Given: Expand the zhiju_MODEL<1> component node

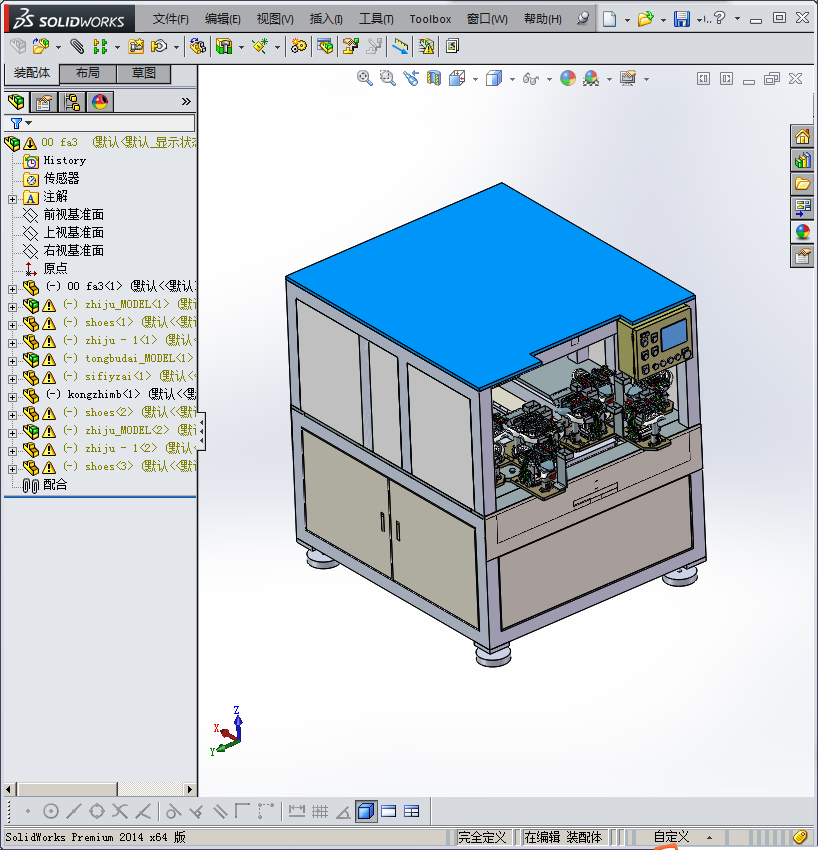Looking at the screenshot, I should 12,307.
